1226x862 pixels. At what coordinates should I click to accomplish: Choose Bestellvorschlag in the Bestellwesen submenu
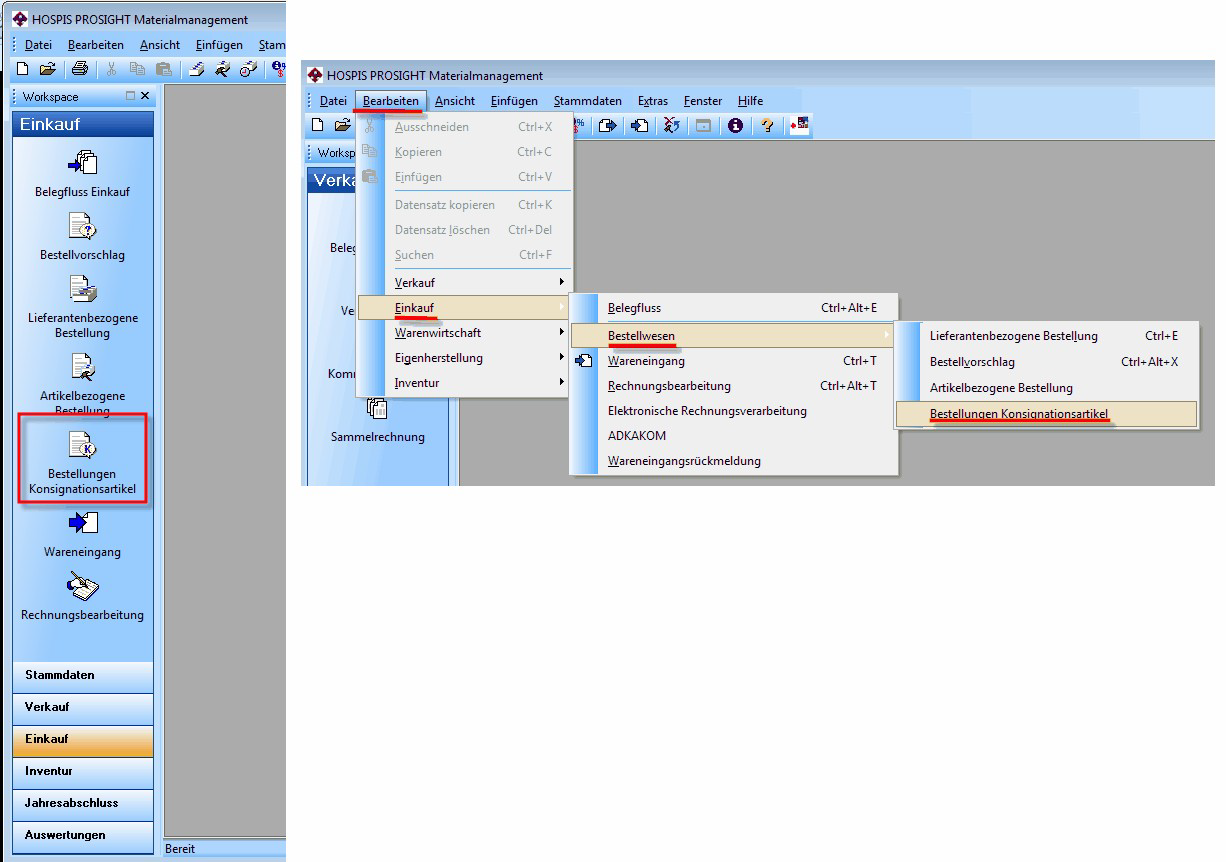point(1046,362)
